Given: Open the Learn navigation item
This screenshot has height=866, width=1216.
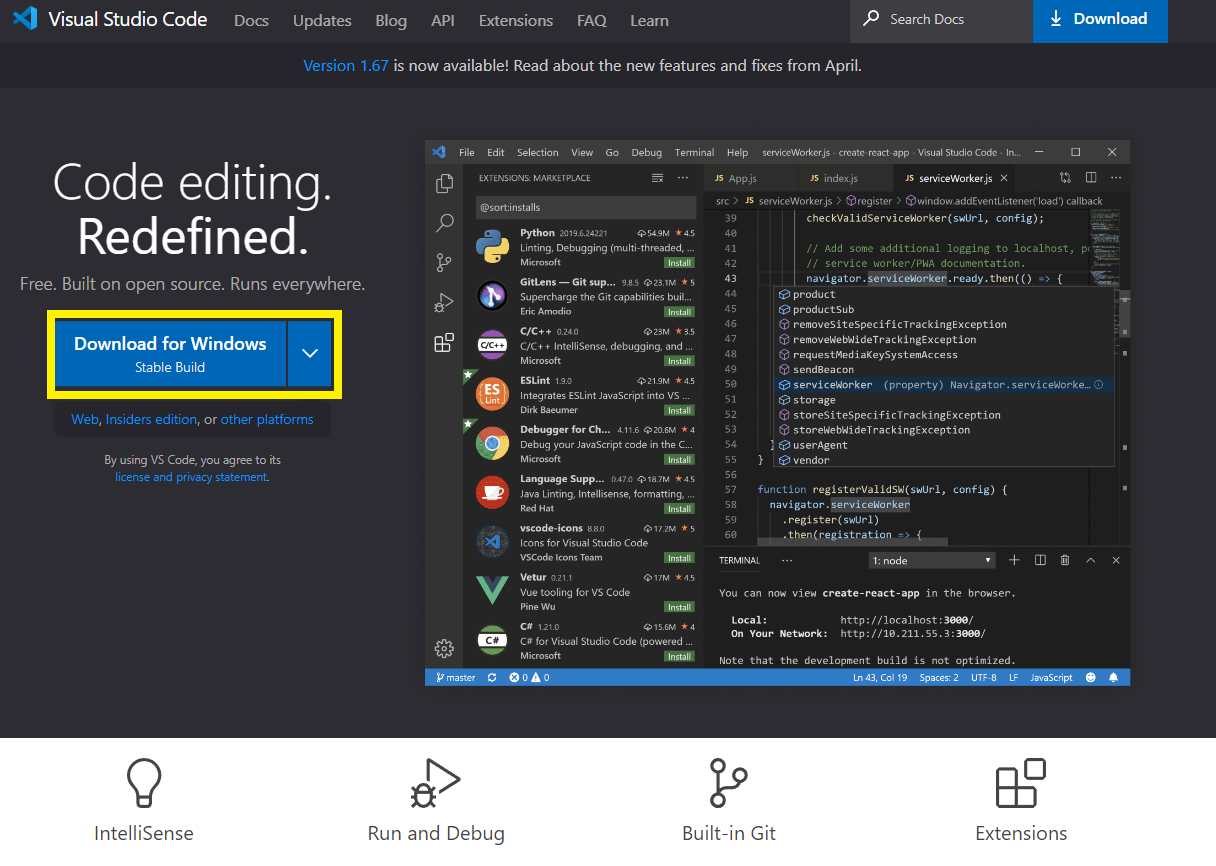Looking at the screenshot, I should pos(650,20).
